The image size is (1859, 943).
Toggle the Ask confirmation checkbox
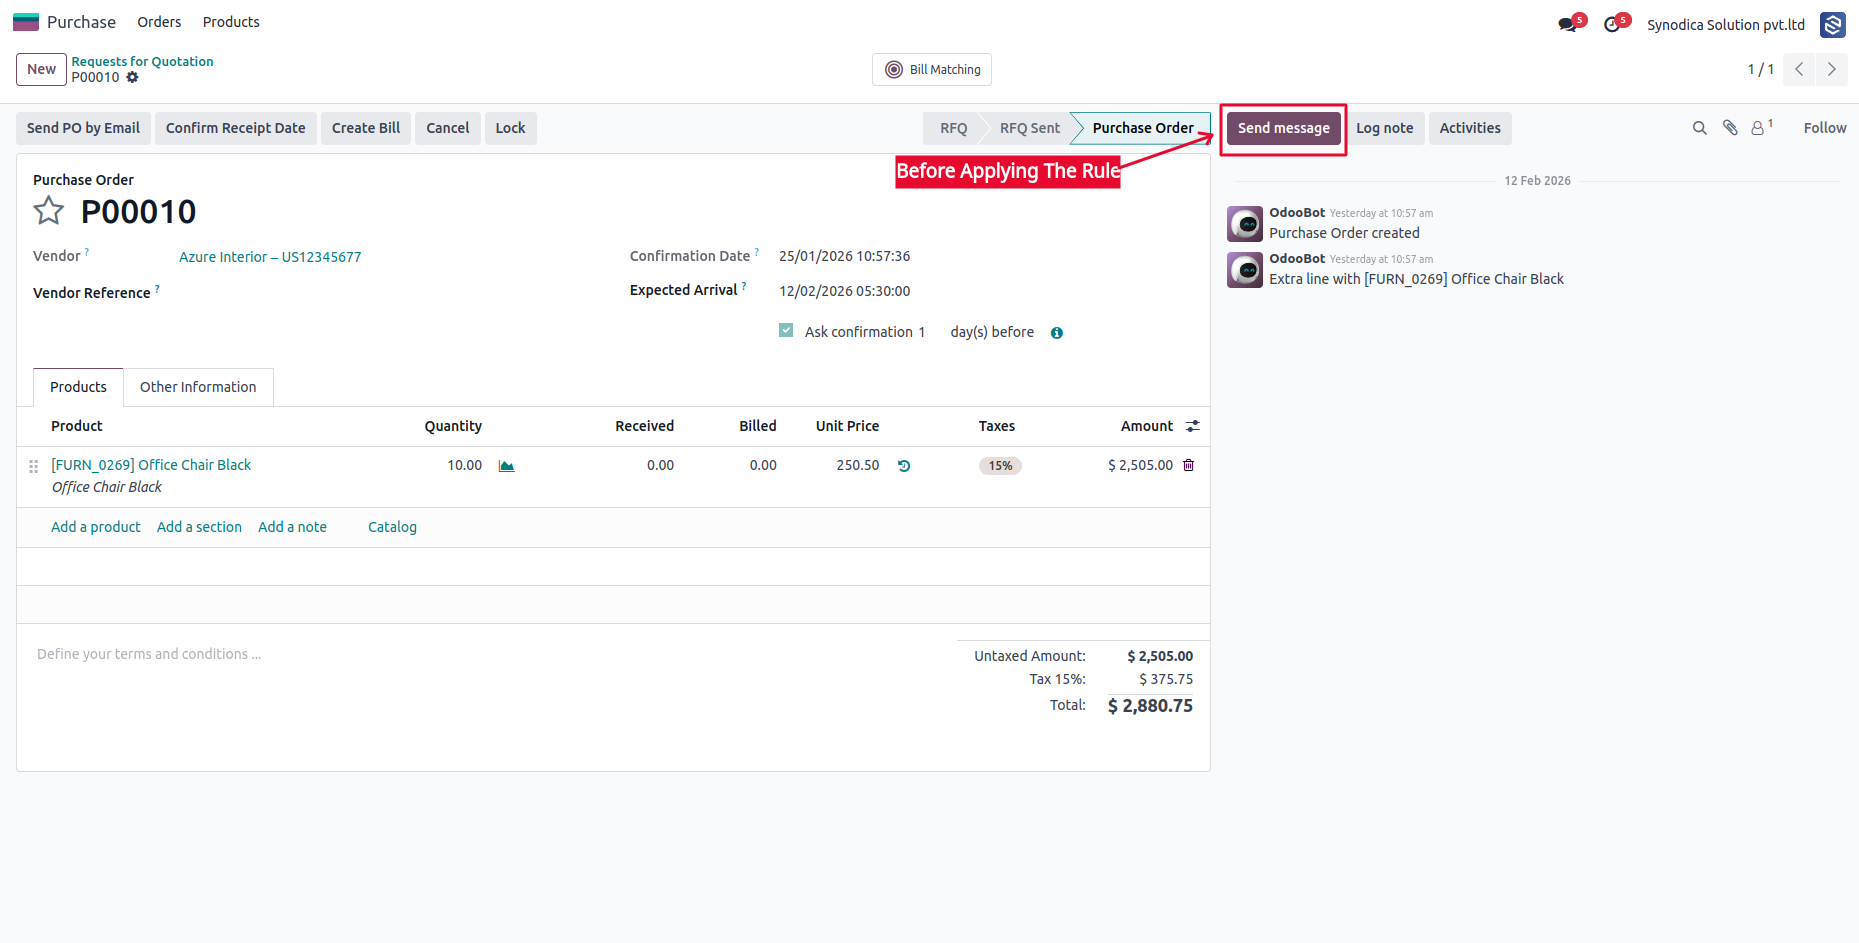click(x=786, y=330)
